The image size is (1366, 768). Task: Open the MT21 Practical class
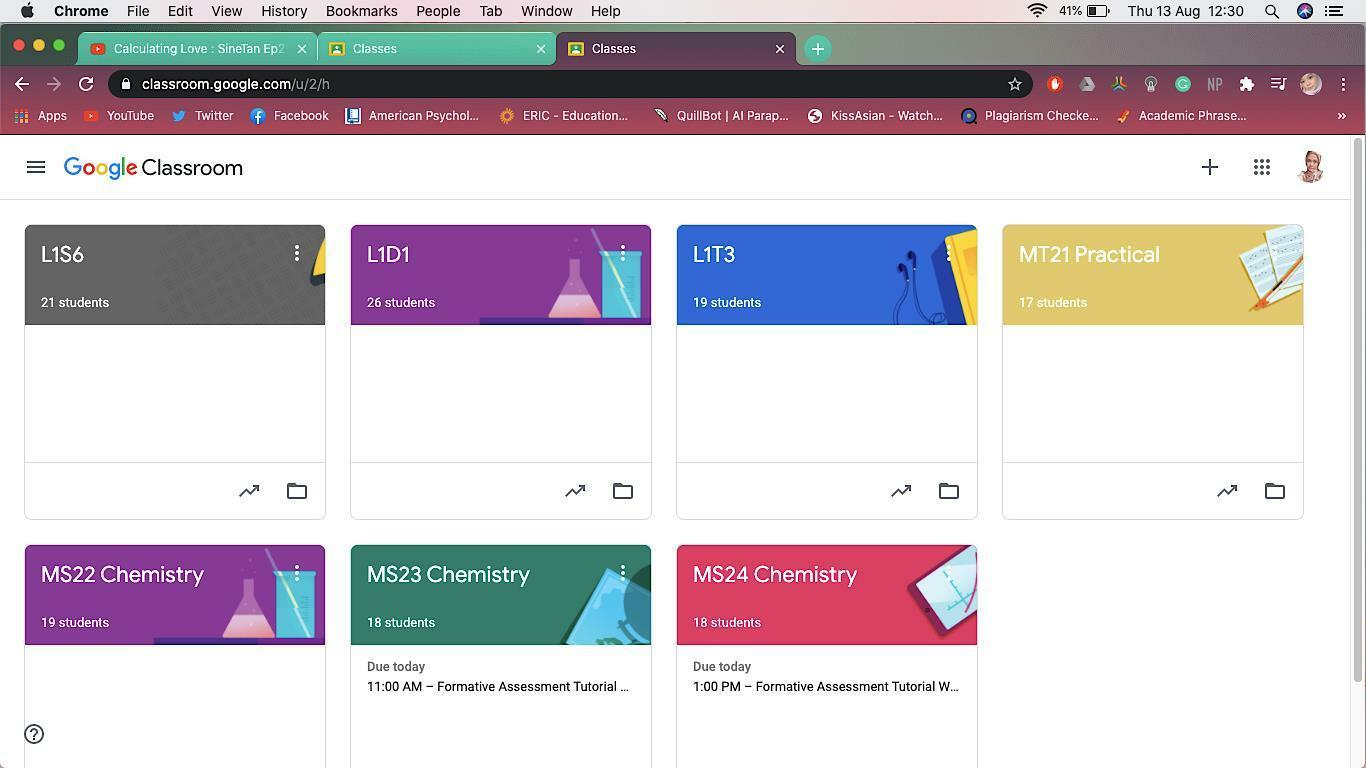tap(1089, 254)
